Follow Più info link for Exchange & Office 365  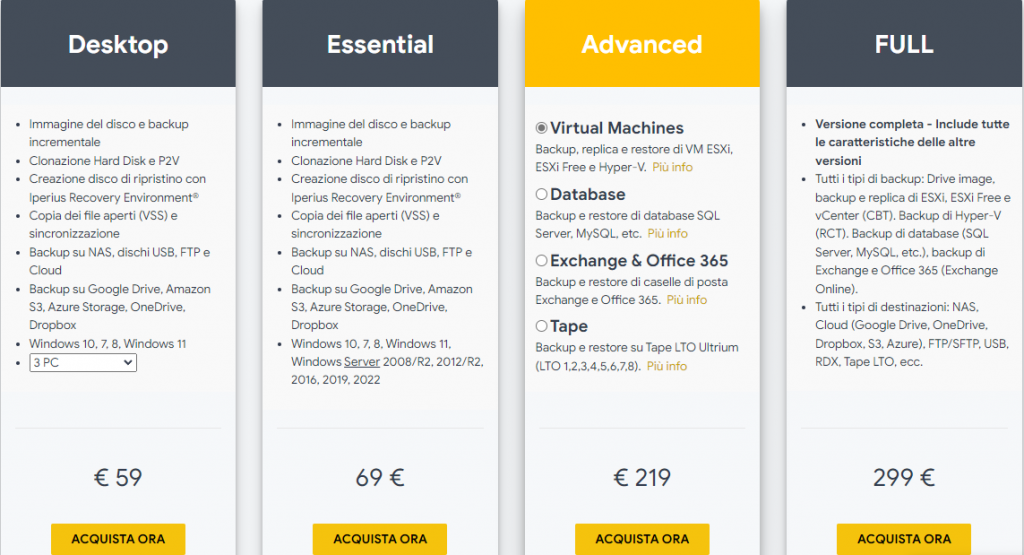(x=686, y=300)
